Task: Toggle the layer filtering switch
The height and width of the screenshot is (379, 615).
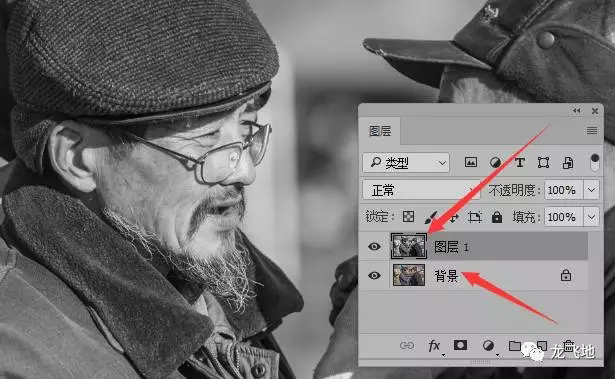Action: pos(595,162)
